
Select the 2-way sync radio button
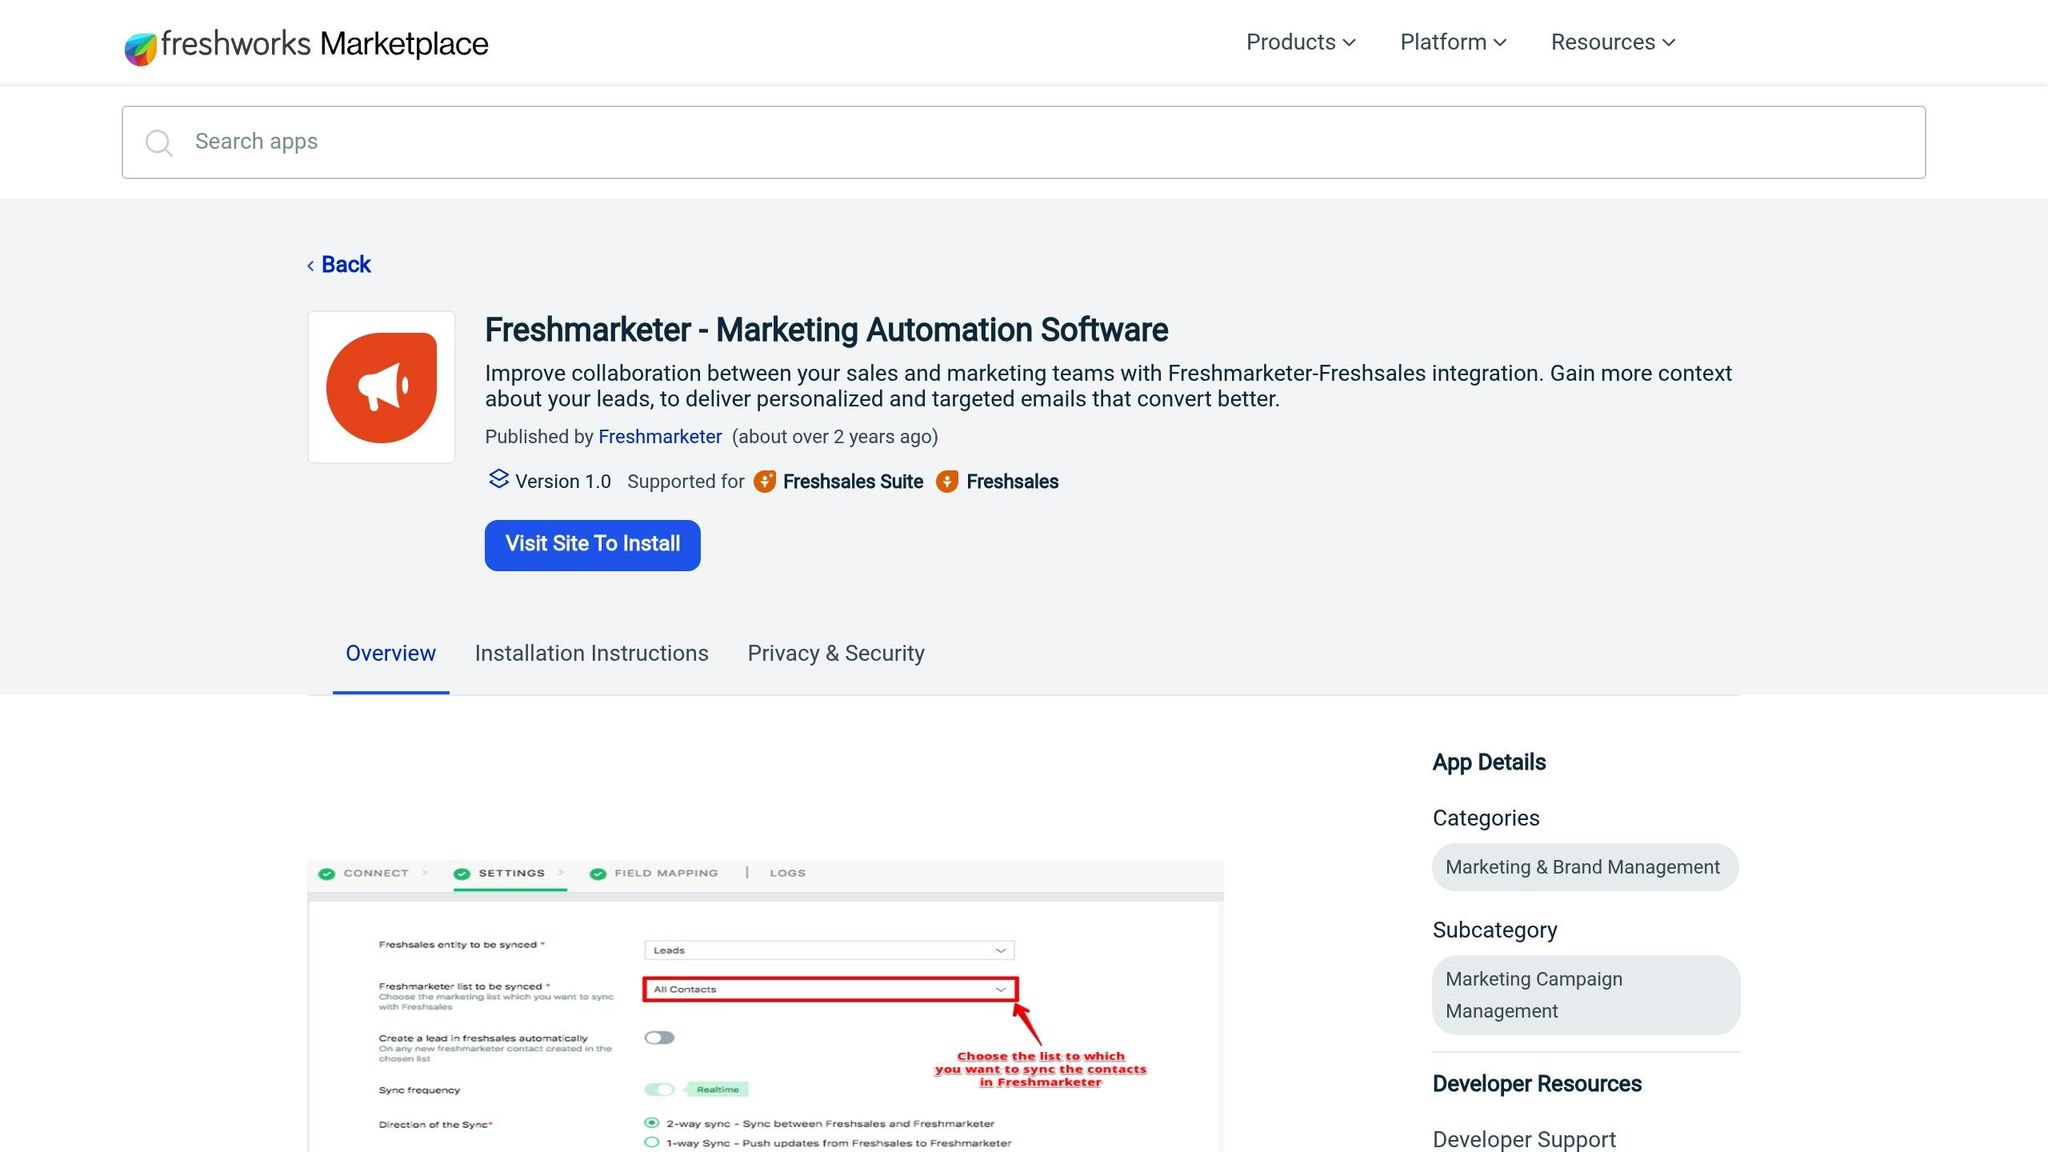tap(652, 1123)
